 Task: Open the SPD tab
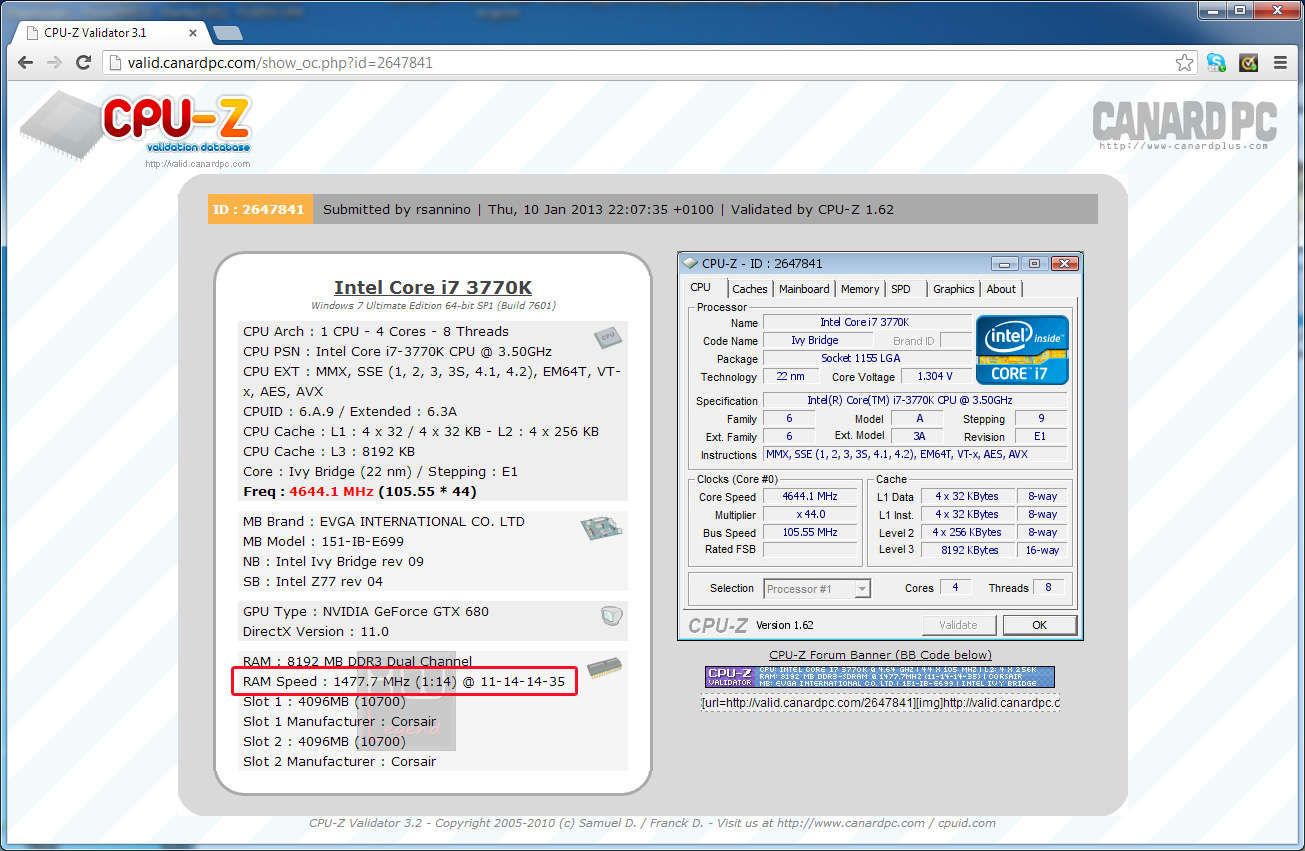pyautogui.click(x=901, y=289)
